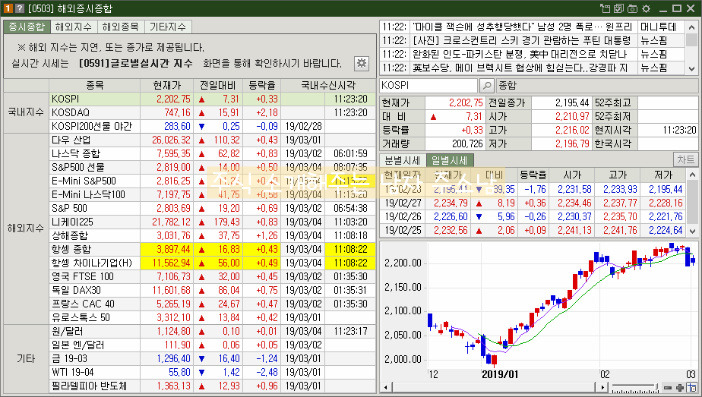The image size is (702, 397).
Task: Open the 기타지수 tab
Action: 168,27
